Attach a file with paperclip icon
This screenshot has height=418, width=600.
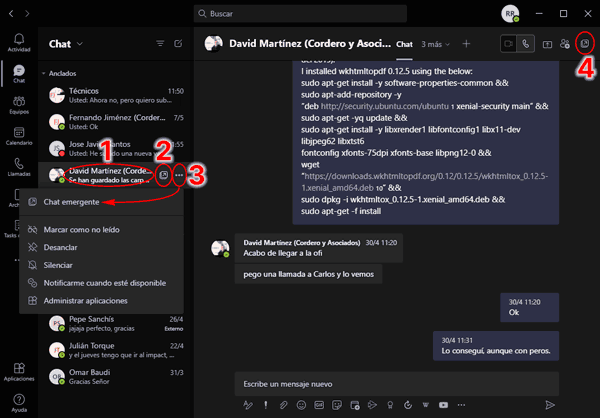(283, 405)
